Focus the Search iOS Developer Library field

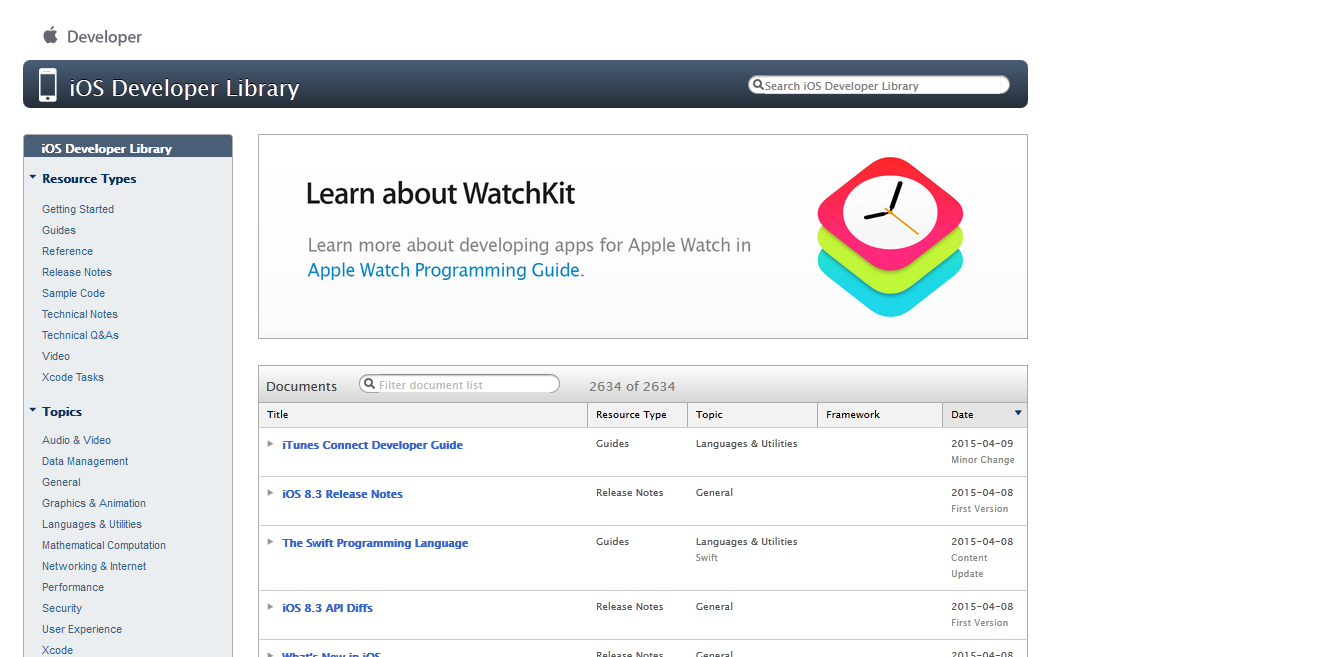pos(879,85)
